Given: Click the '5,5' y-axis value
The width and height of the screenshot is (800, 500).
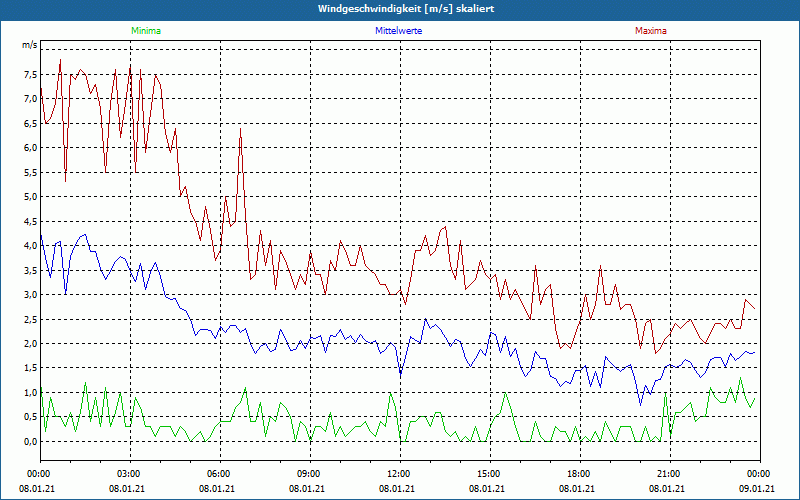Looking at the screenshot, I should (x=31, y=172).
